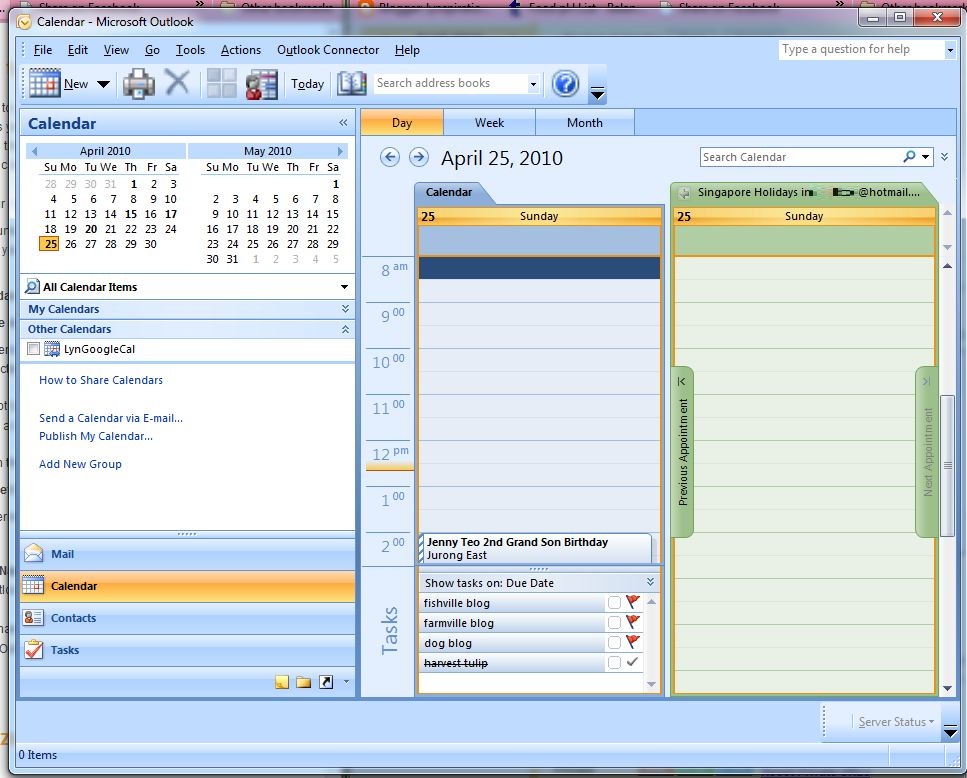Viewport: 967px width, 778px height.
Task: Switch to the Month view tab
Action: [585, 123]
